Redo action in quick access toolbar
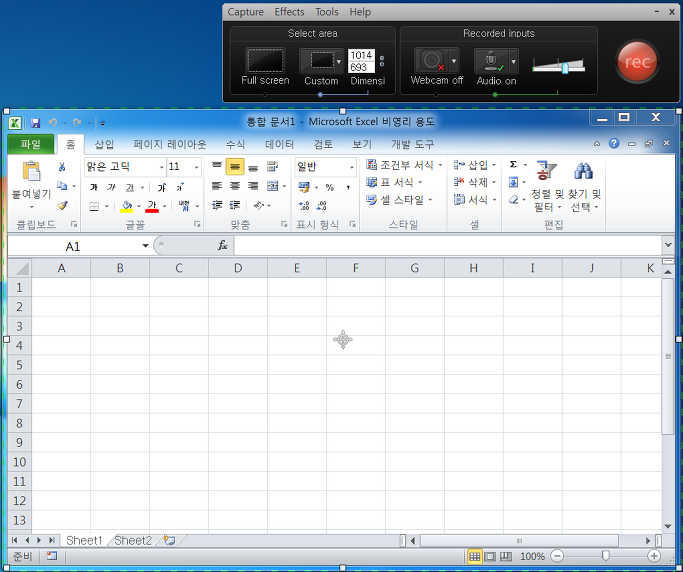This screenshot has height=572, width=683. point(77,123)
